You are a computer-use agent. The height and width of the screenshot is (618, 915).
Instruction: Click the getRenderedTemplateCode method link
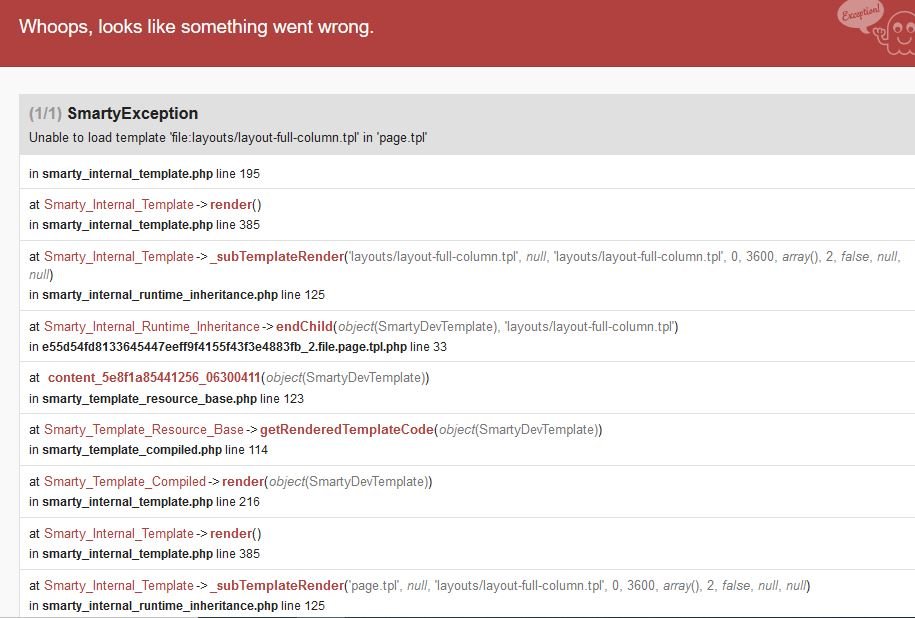click(347, 430)
